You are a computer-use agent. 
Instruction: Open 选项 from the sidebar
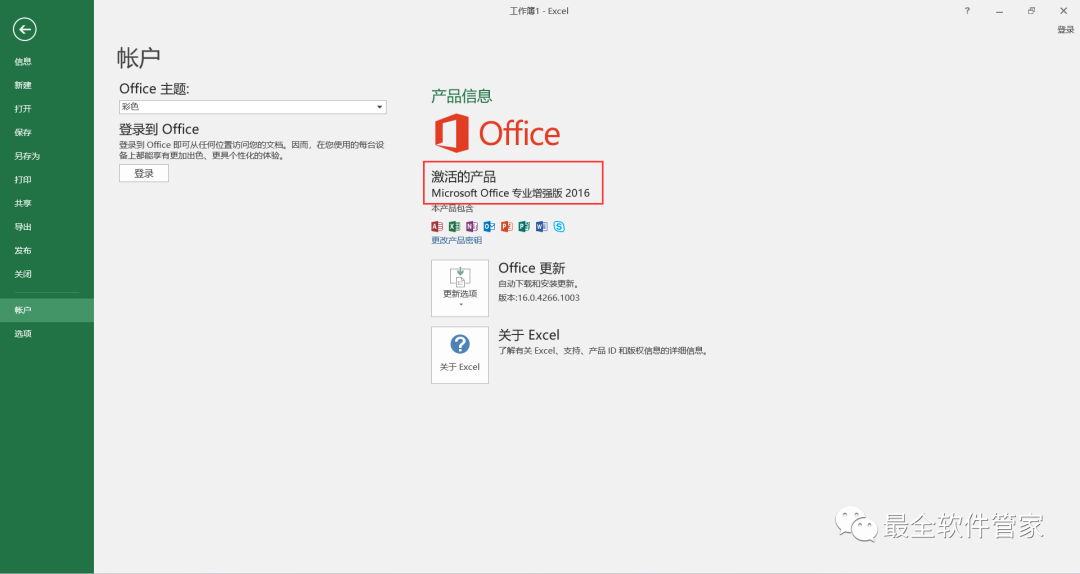point(47,334)
